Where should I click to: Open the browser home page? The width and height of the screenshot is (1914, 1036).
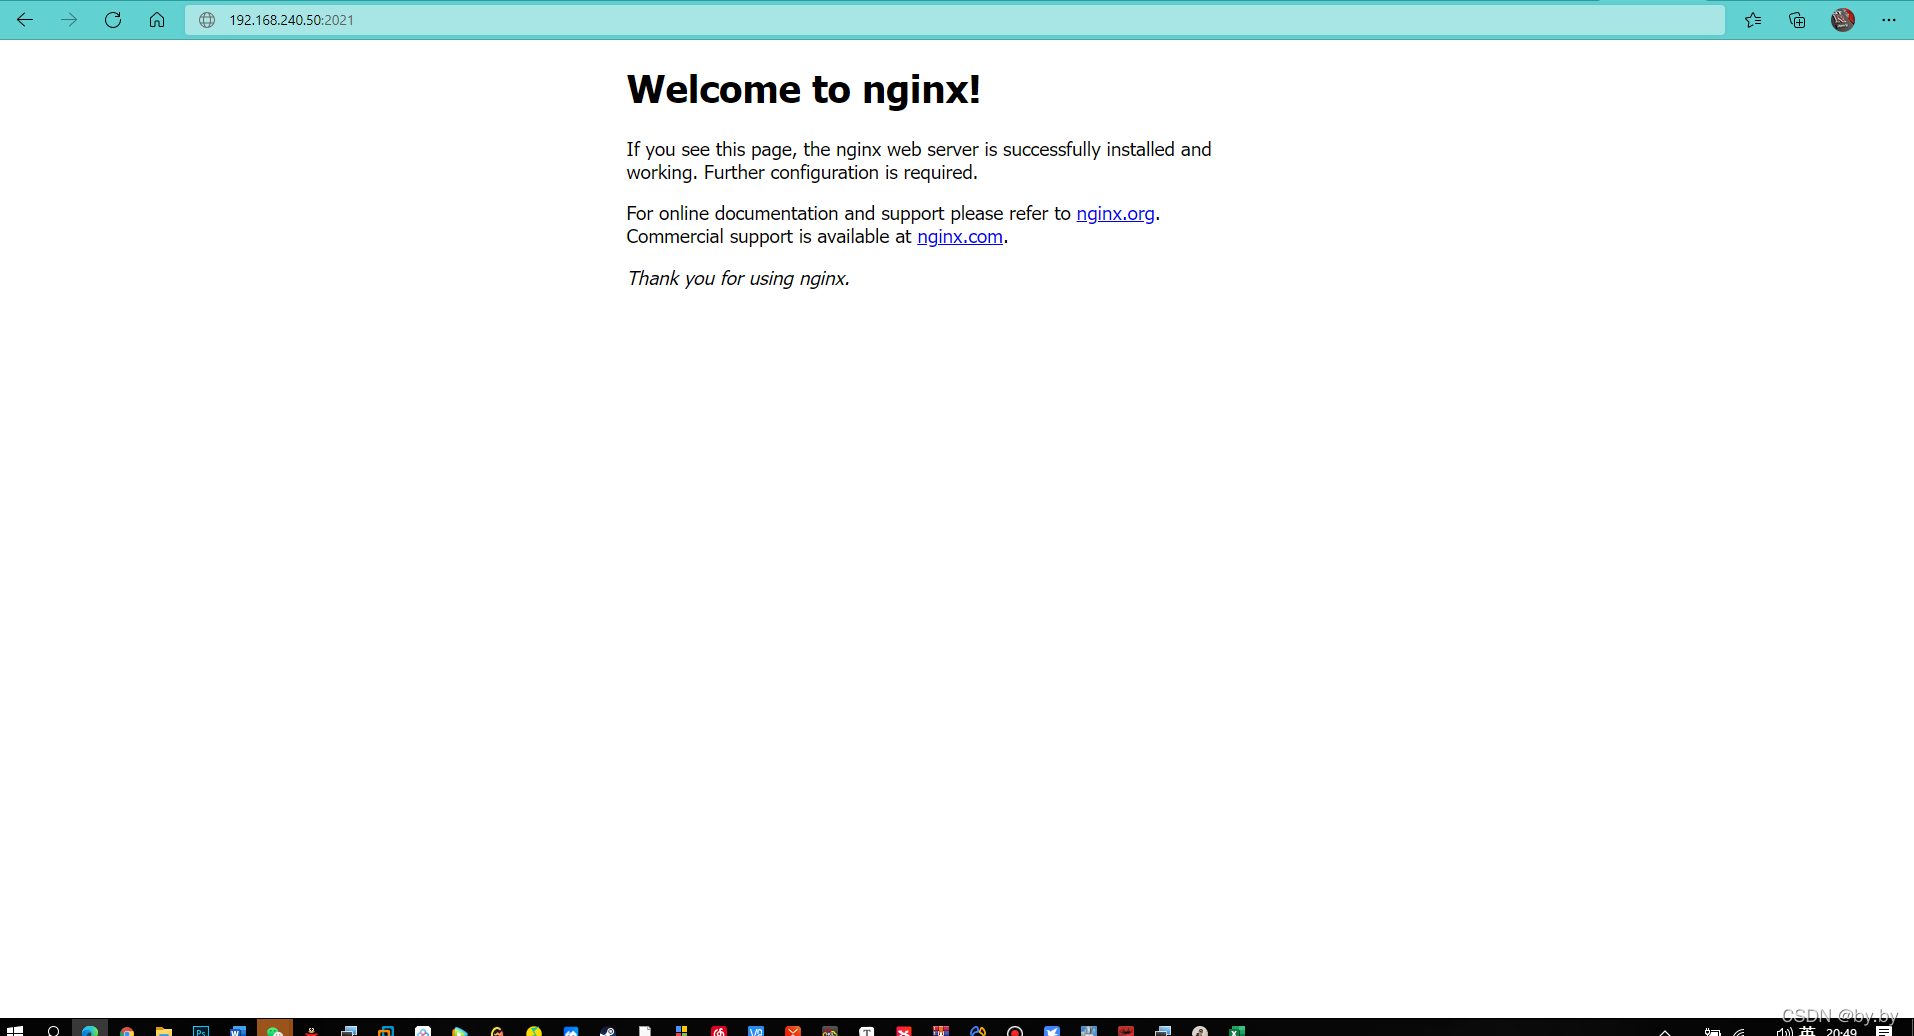pos(157,20)
